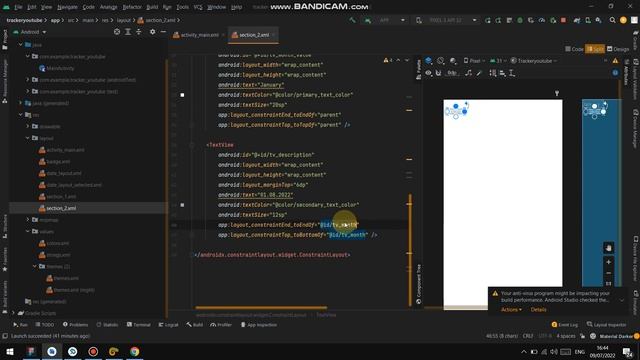This screenshot has height=360, width=640.
Task: Click Infer Constraints magic wand icon
Action: click(x=479, y=73)
